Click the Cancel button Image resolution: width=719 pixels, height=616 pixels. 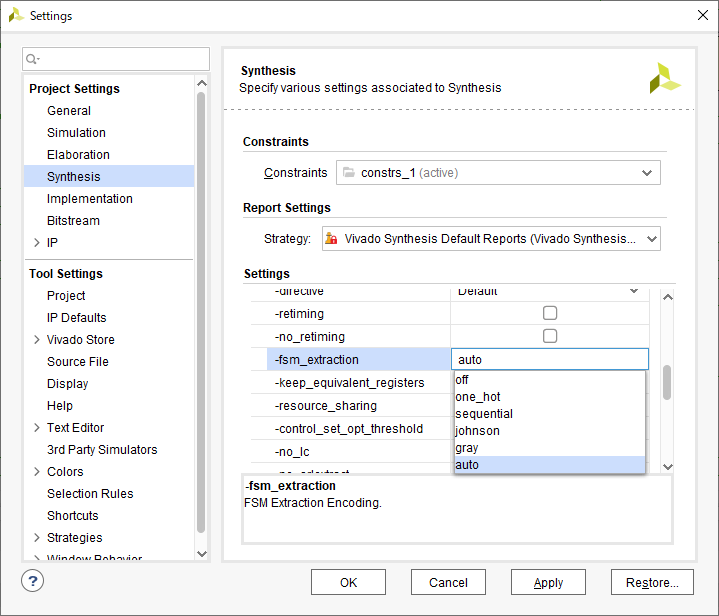point(448,582)
